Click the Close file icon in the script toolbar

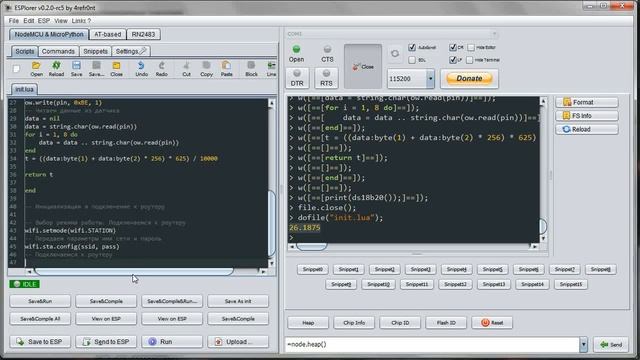point(116,69)
